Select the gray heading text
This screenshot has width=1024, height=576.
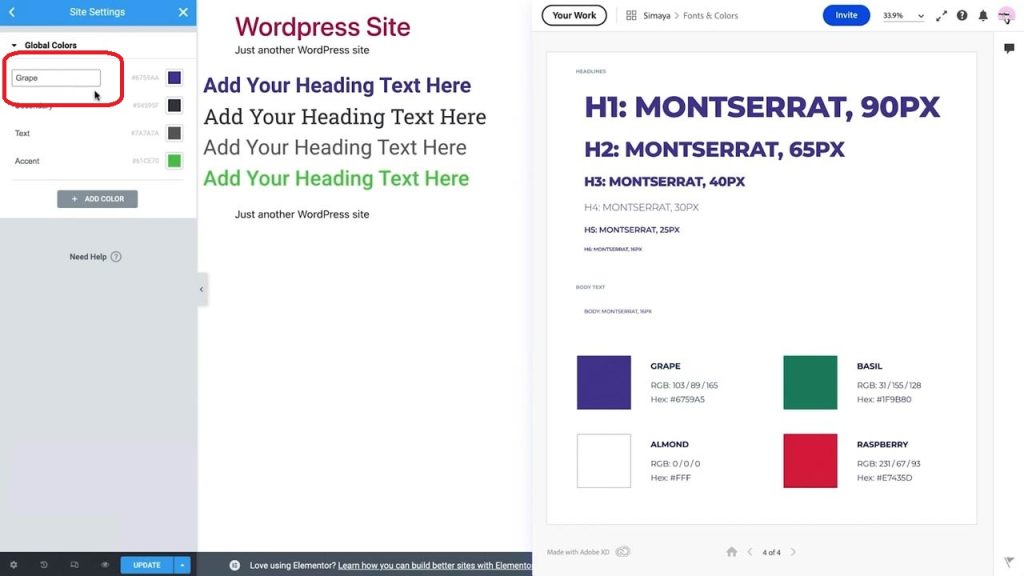point(335,148)
